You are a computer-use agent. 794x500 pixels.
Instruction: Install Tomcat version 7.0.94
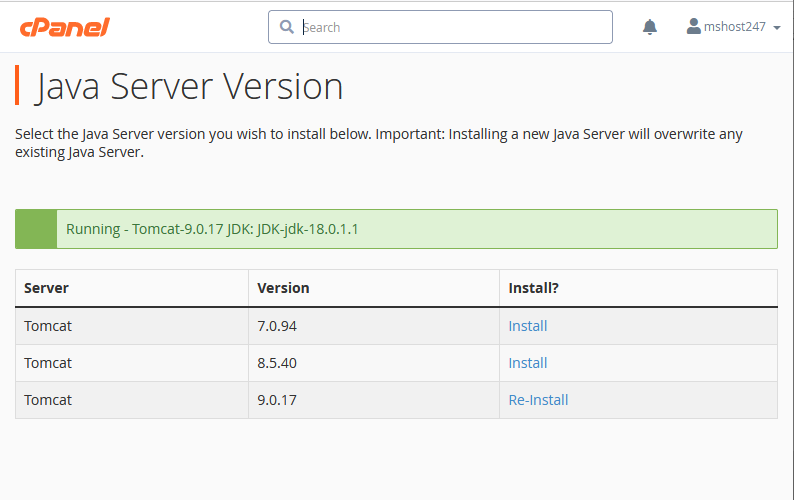tap(528, 326)
